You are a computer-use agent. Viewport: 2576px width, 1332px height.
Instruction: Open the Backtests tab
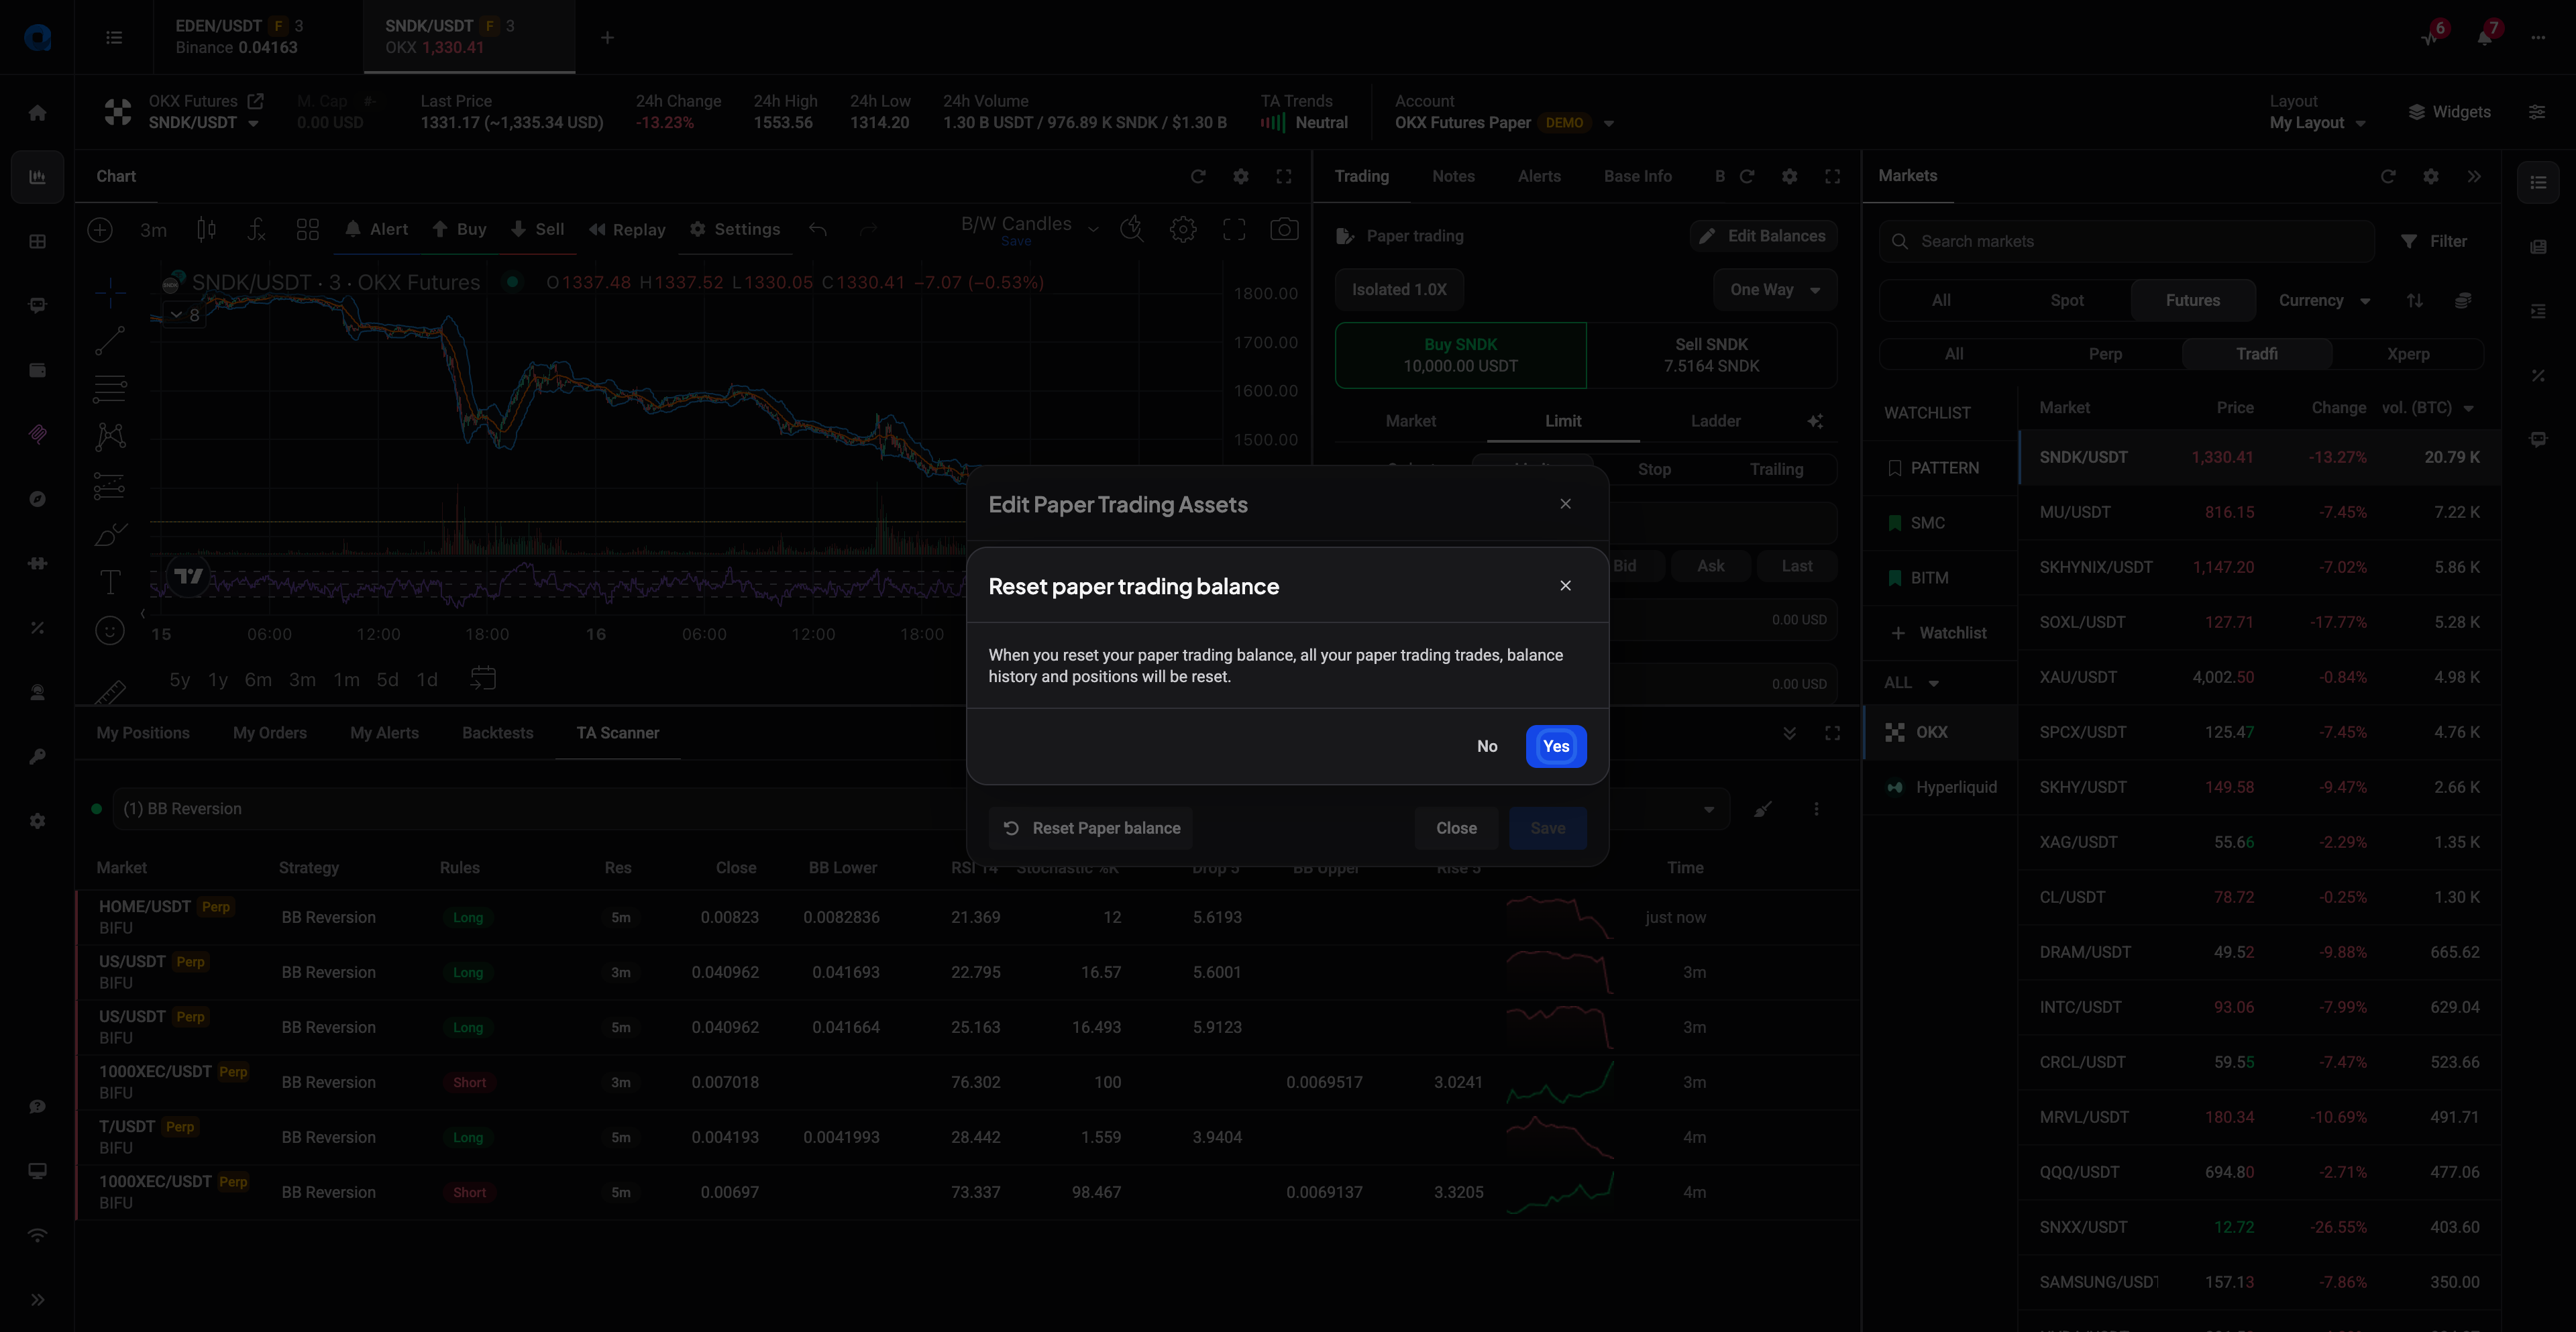(497, 733)
